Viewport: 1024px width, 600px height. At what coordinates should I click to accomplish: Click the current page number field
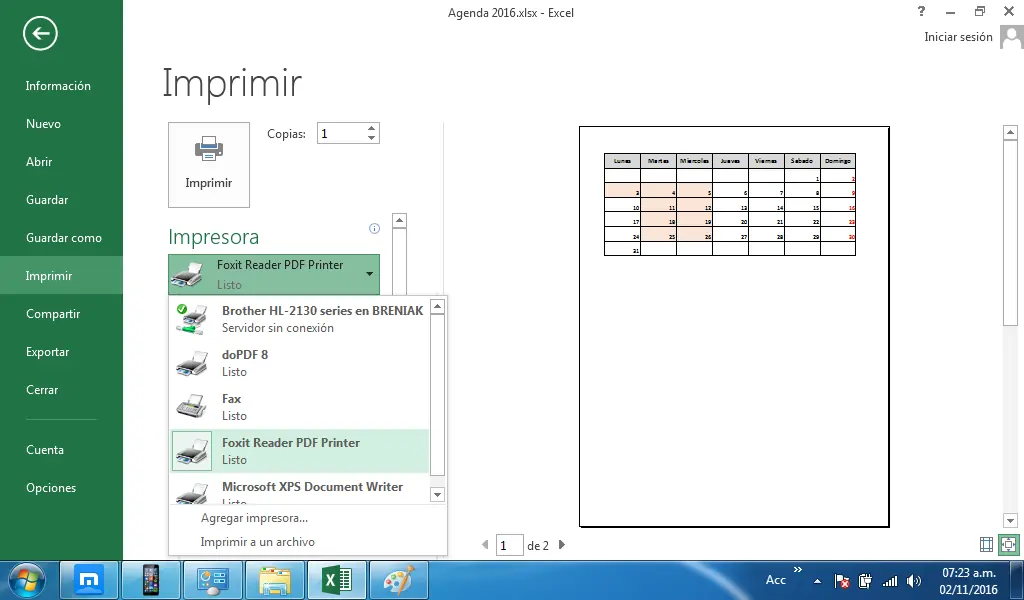pyautogui.click(x=509, y=545)
